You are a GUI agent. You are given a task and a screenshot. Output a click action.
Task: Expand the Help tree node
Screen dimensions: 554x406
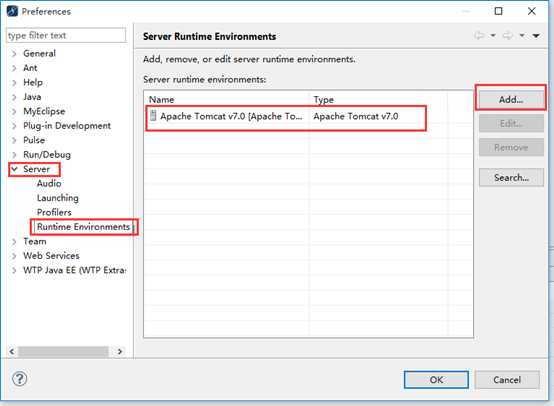point(14,83)
